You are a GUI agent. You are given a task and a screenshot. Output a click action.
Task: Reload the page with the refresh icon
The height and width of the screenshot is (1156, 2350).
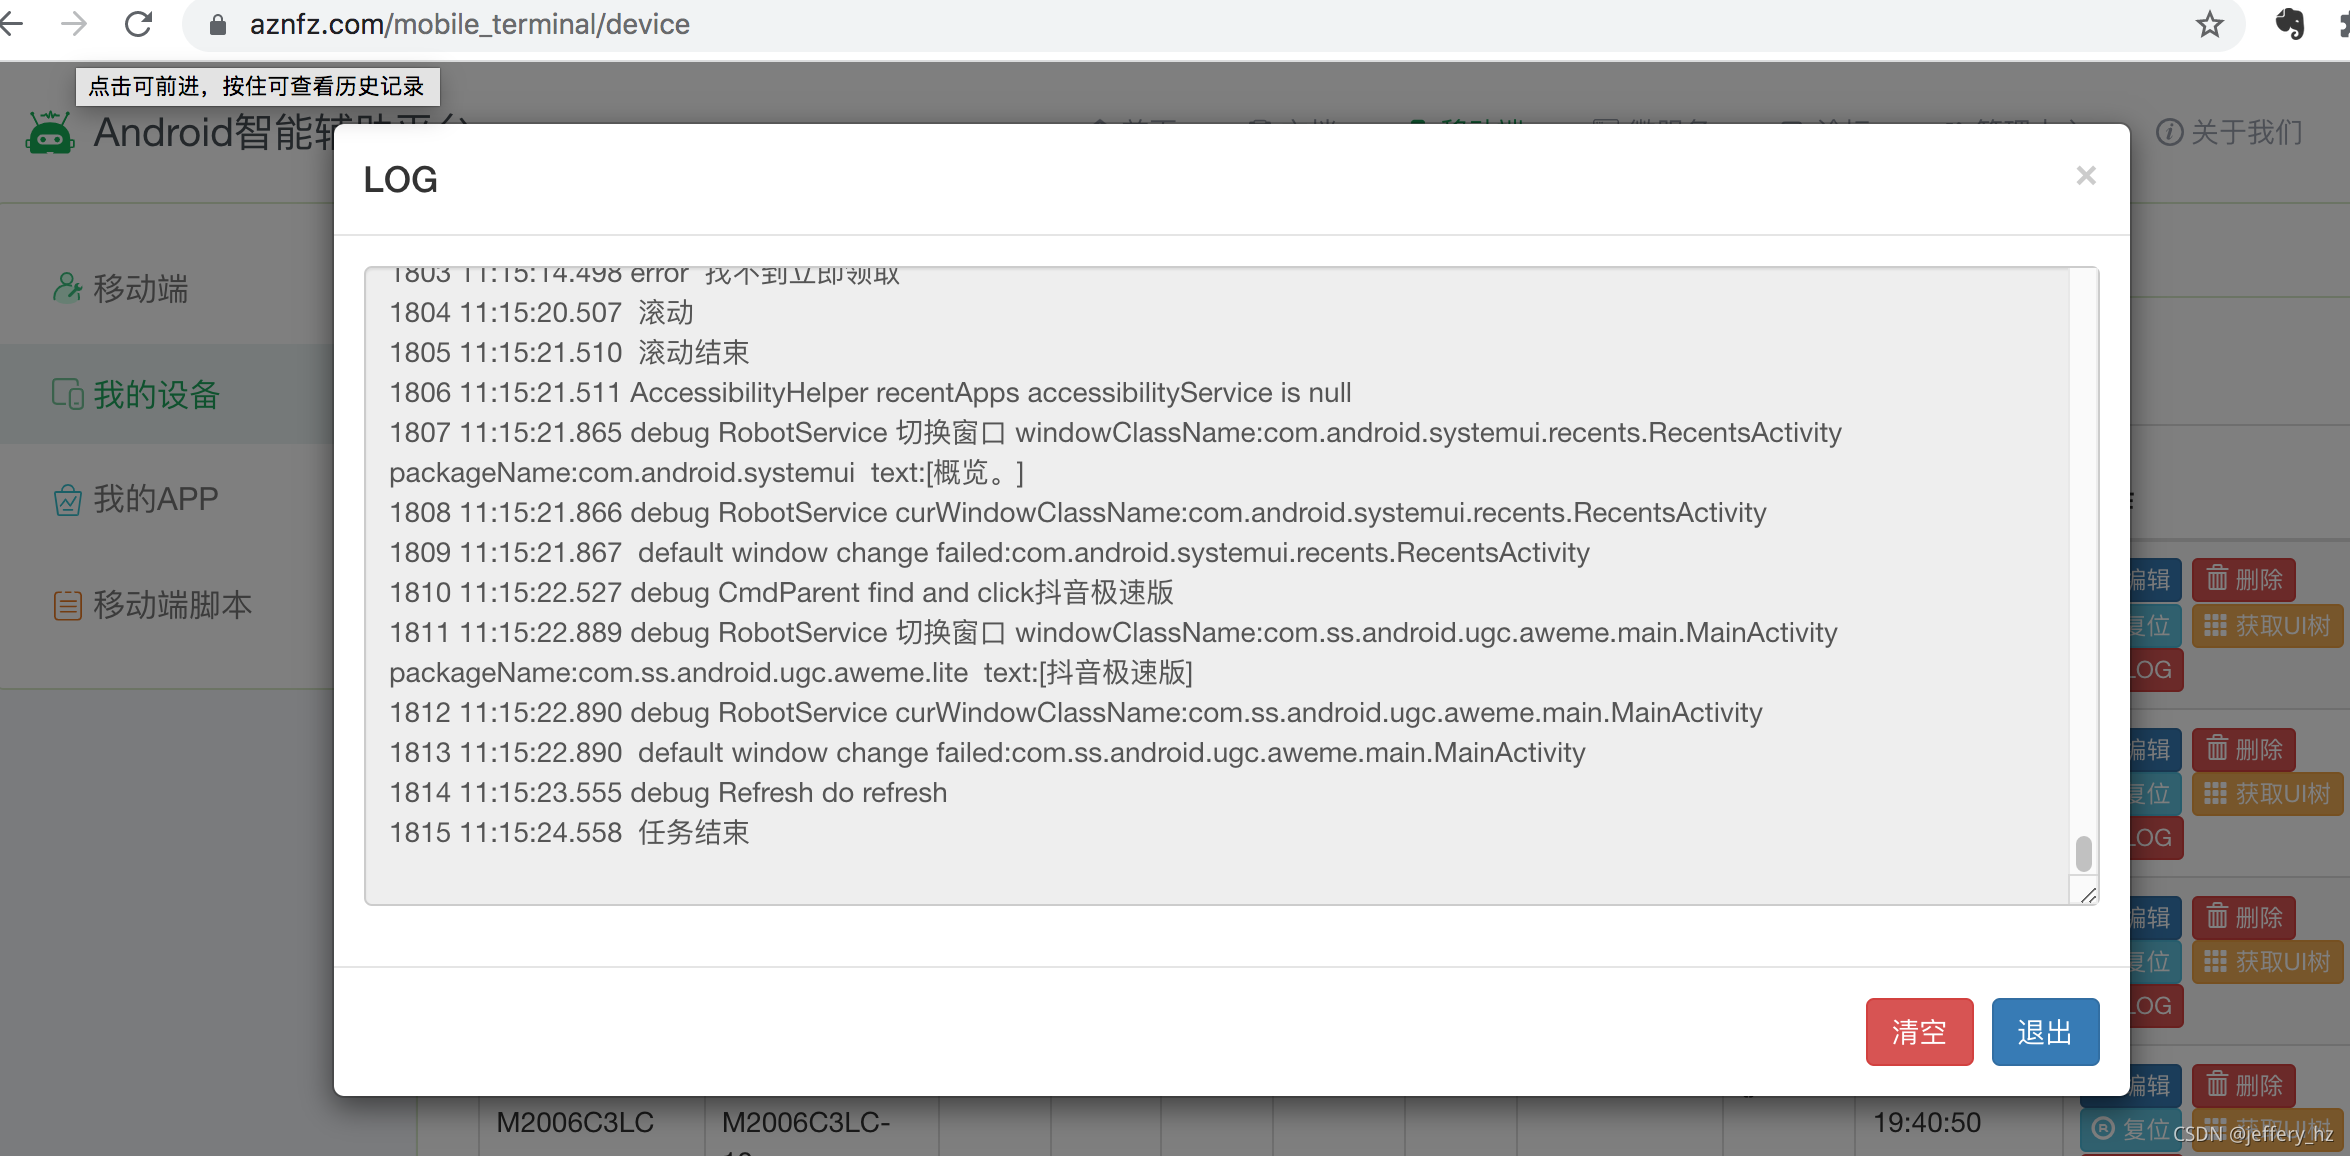point(139,24)
